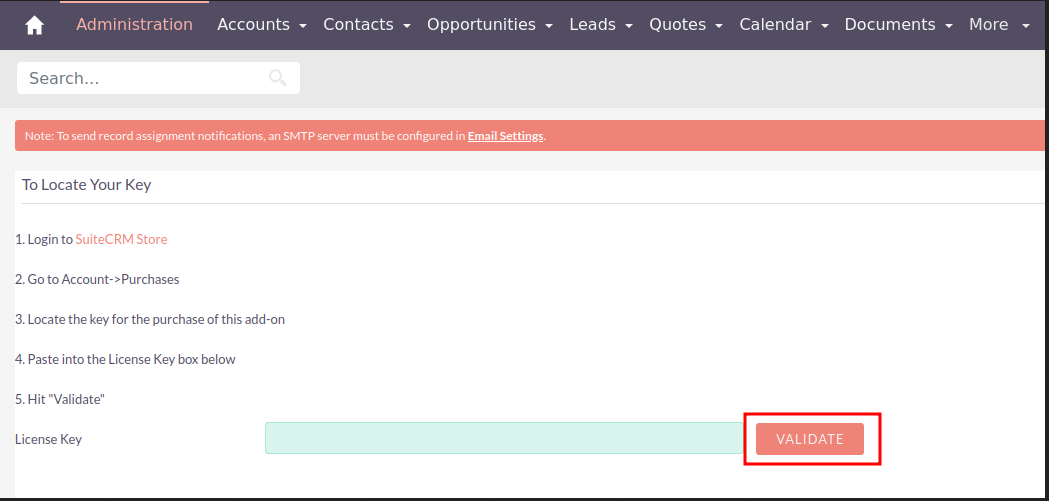
Task: Follow the Email Settings link in the notice
Action: pyautogui.click(x=505, y=136)
